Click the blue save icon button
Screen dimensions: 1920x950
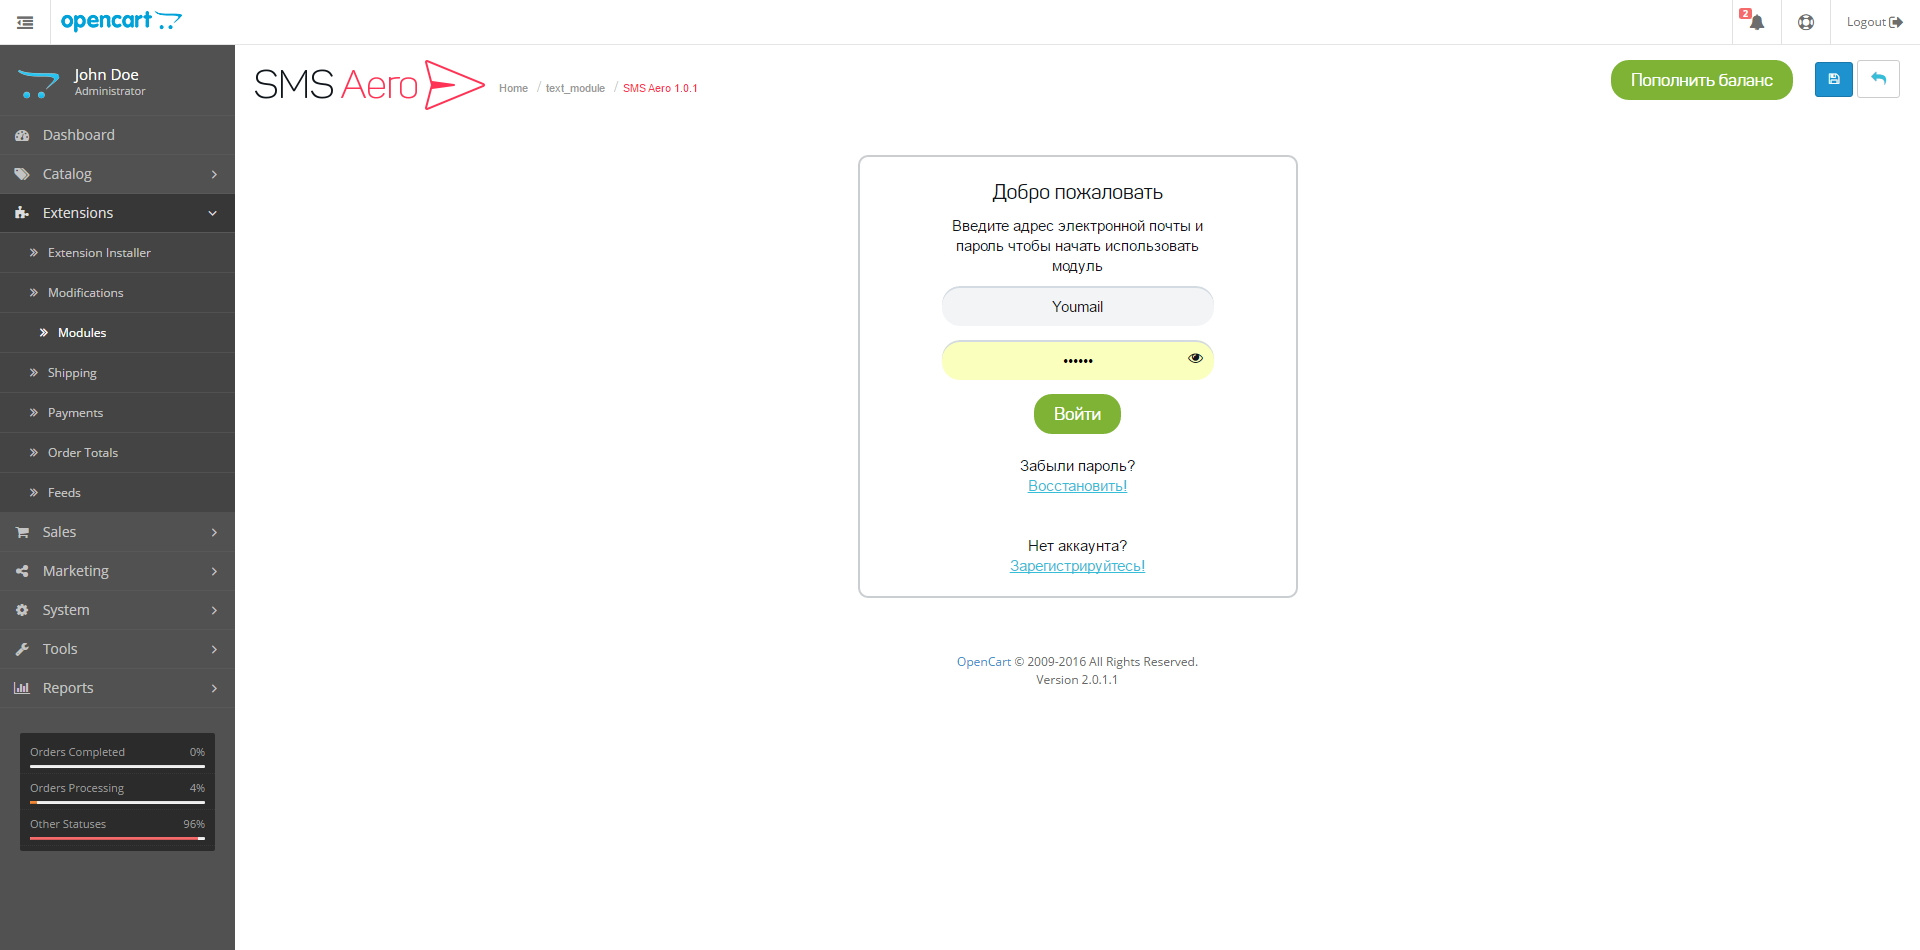coord(1834,79)
